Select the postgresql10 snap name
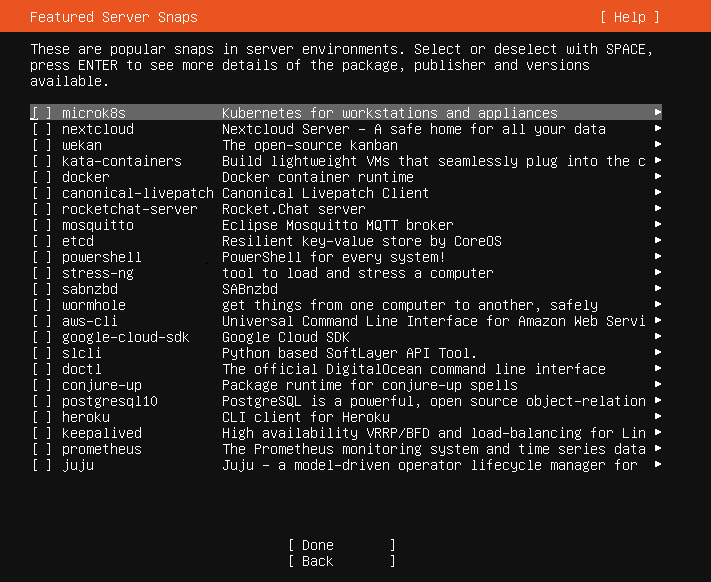This screenshot has width=711, height=582. 109,401
